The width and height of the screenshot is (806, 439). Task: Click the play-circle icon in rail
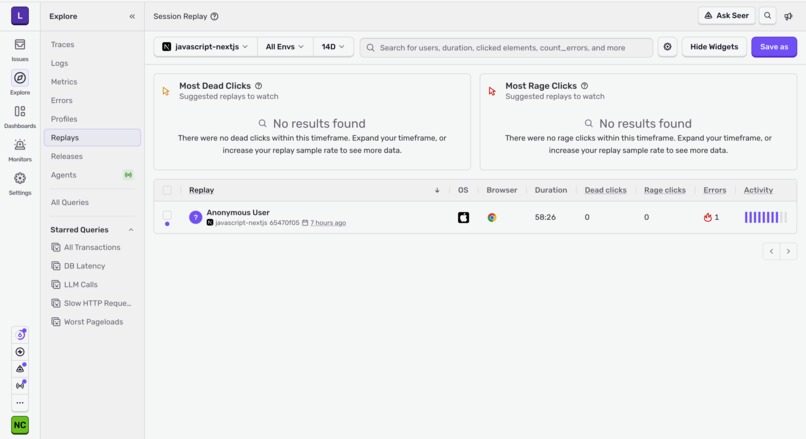pyautogui.click(x=20, y=352)
